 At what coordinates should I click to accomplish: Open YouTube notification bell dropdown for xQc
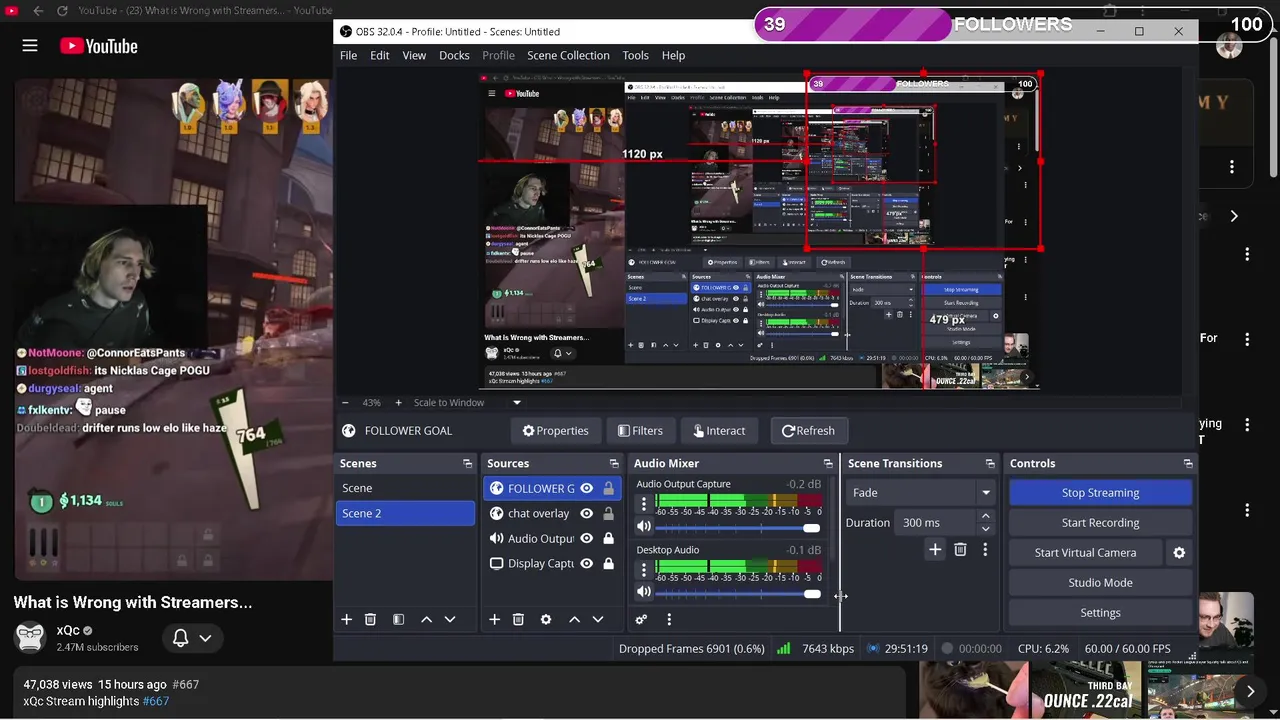pos(192,638)
